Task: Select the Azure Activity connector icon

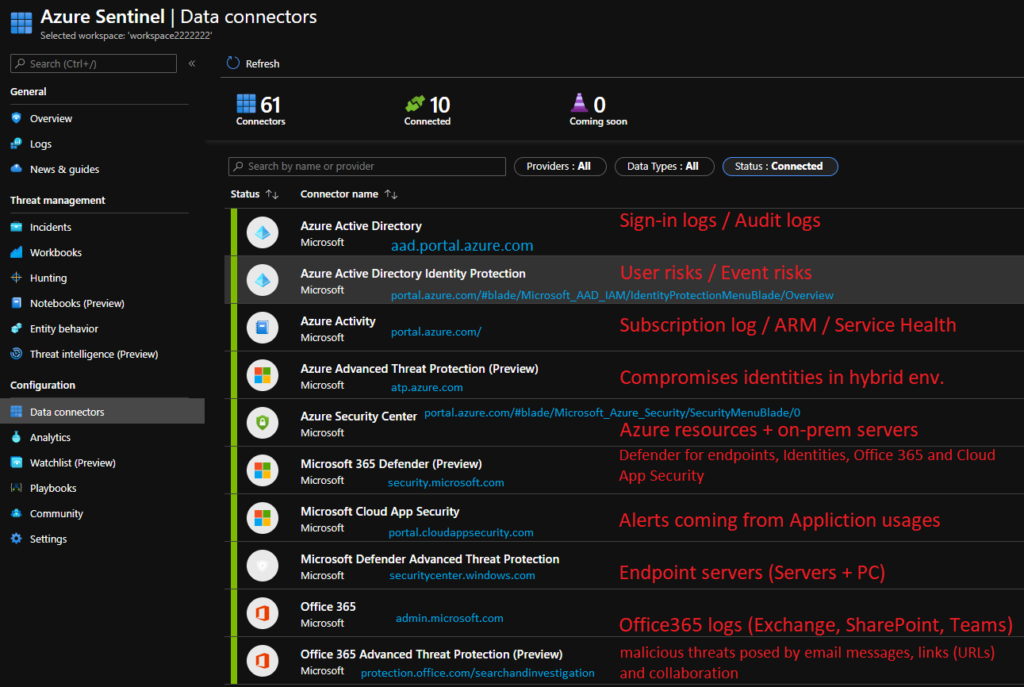Action: click(263, 328)
